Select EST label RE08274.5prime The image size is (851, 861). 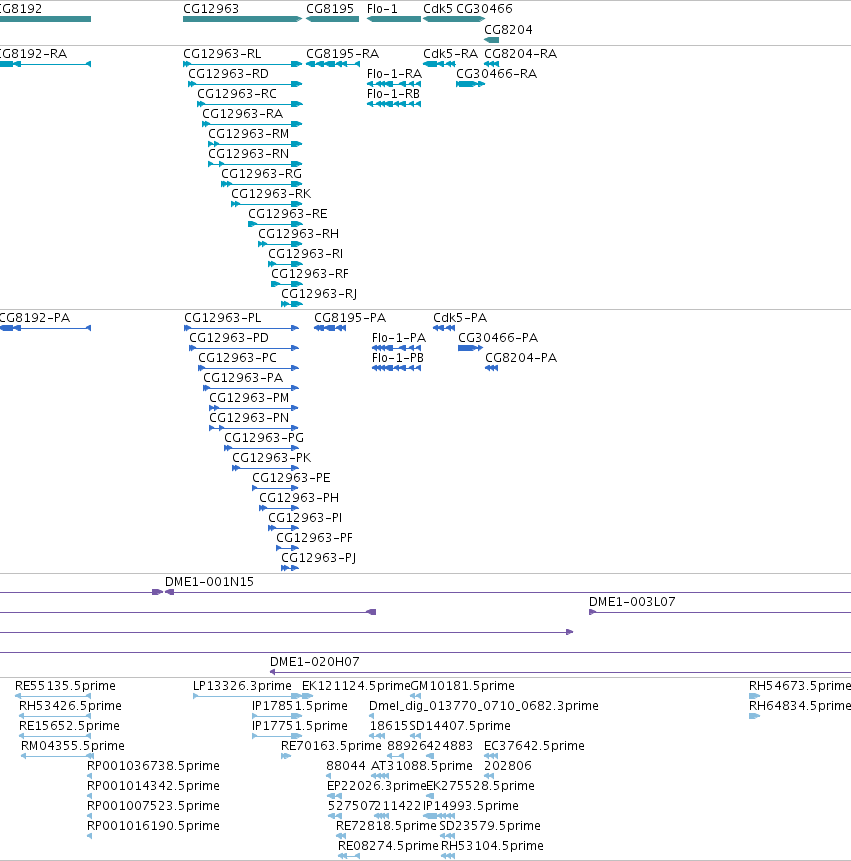[388, 846]
